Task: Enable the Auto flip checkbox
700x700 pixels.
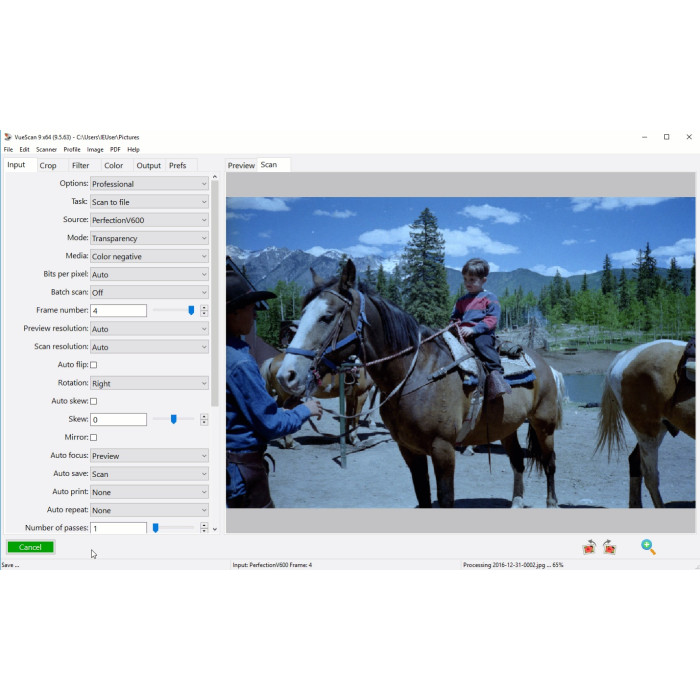Action: pyautogui.click(x=94, y=365)
